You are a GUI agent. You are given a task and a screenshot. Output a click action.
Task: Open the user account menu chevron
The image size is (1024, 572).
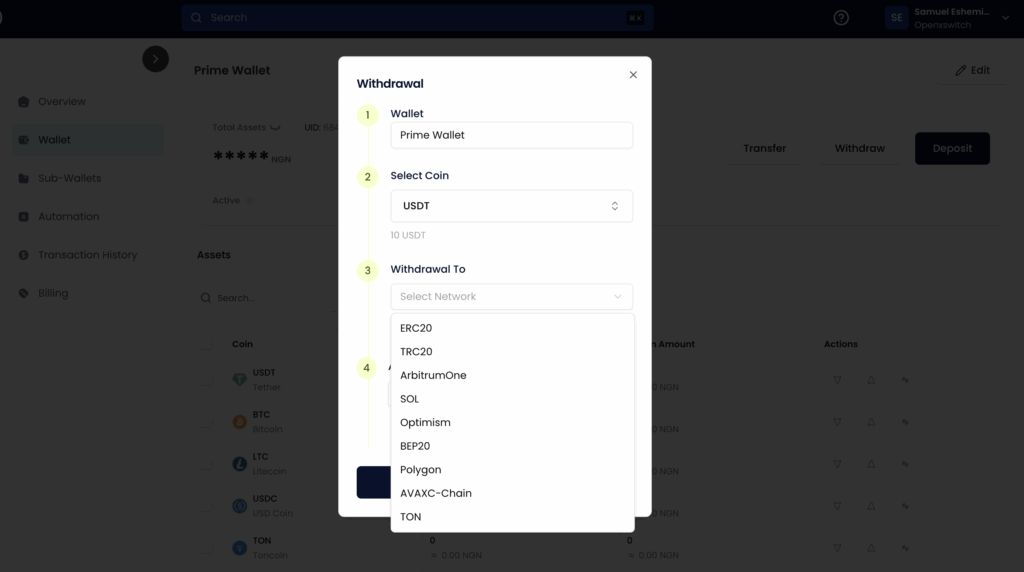1005,18
